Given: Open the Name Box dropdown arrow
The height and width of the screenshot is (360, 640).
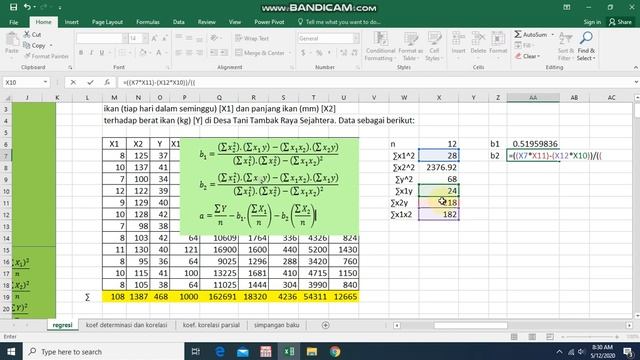Looking at the screenshot, I should point(45,82).
